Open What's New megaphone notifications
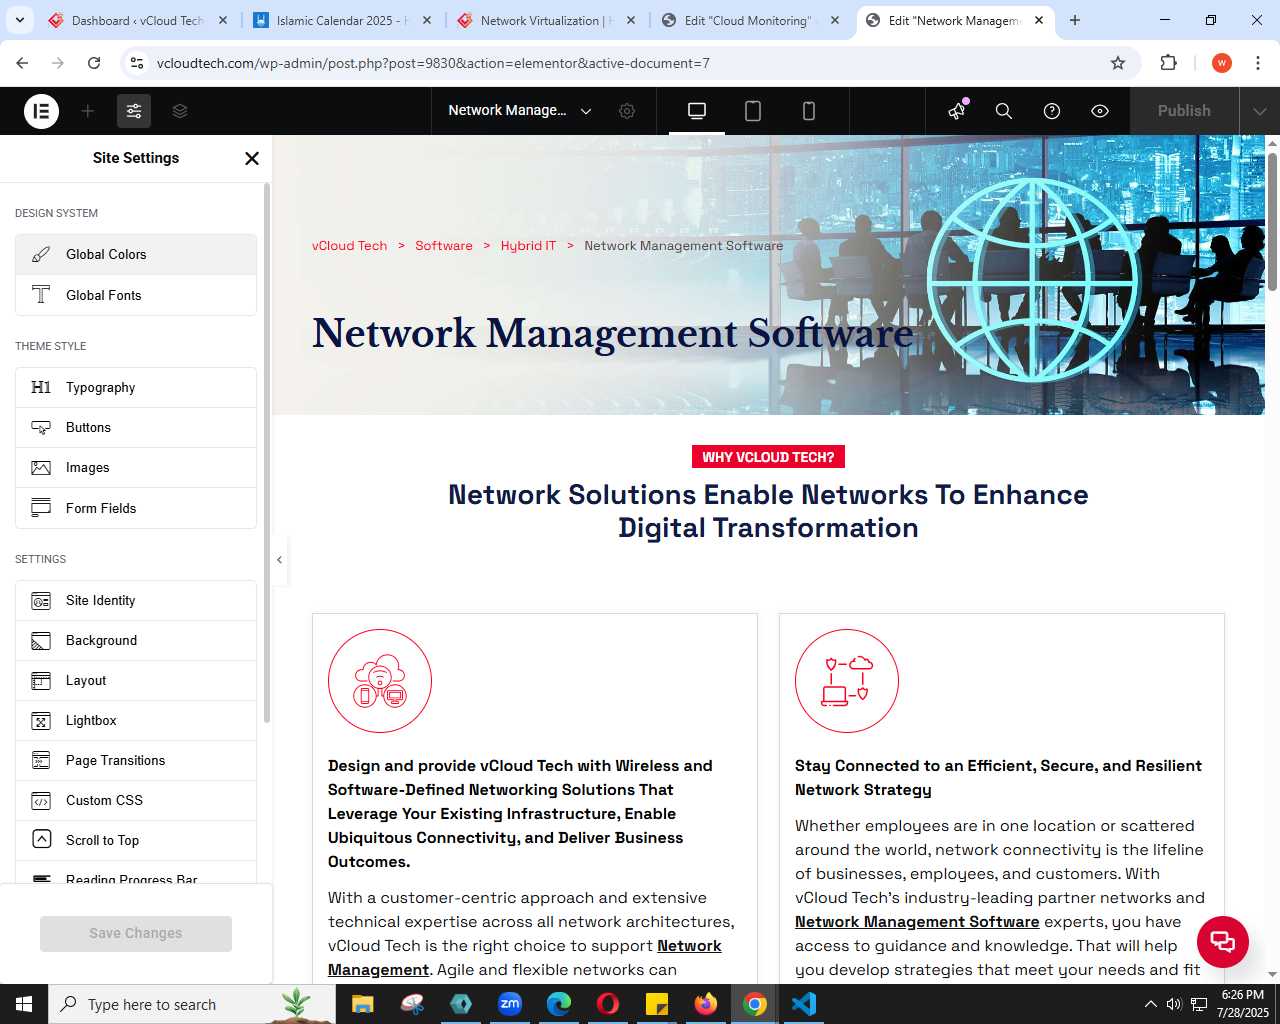Viewport: 1280px width, 1024px height. point(957,111)
